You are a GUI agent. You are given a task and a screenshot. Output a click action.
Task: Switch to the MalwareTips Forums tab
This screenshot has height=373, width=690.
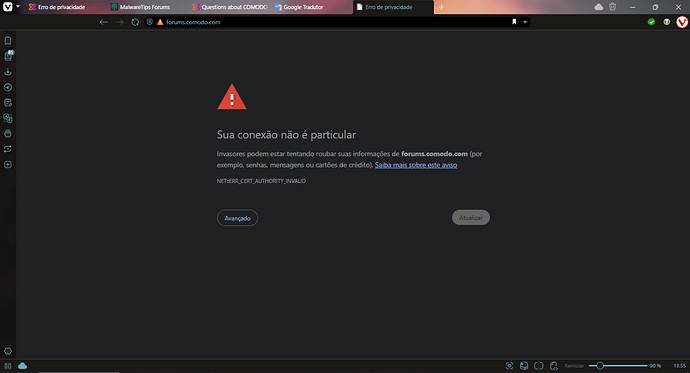(142, 7)
